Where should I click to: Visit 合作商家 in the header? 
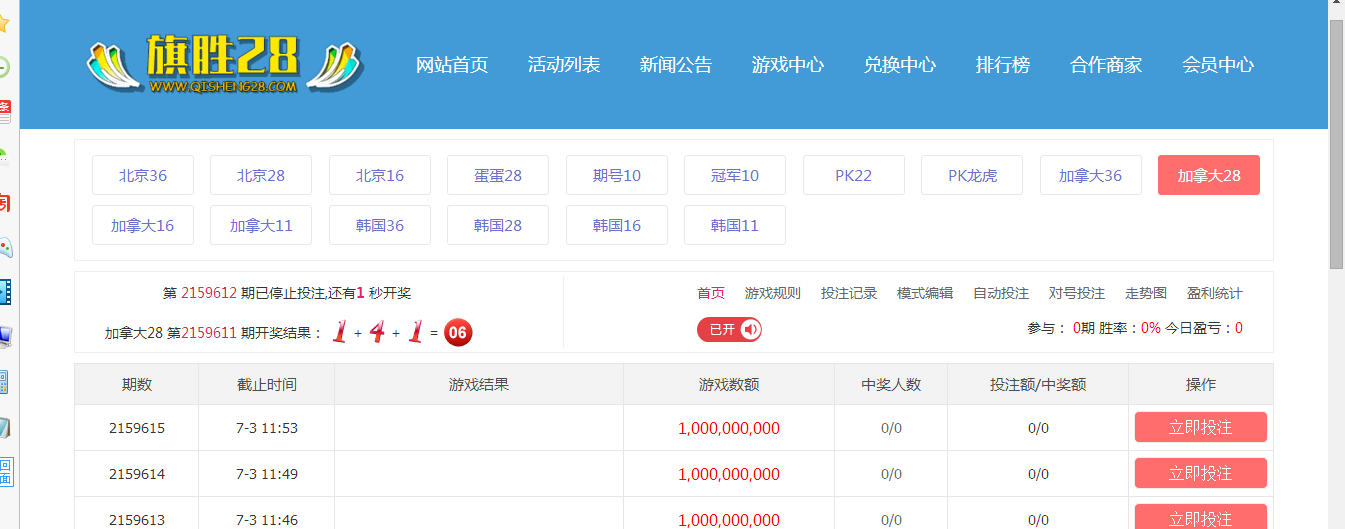coord(1106,65)
